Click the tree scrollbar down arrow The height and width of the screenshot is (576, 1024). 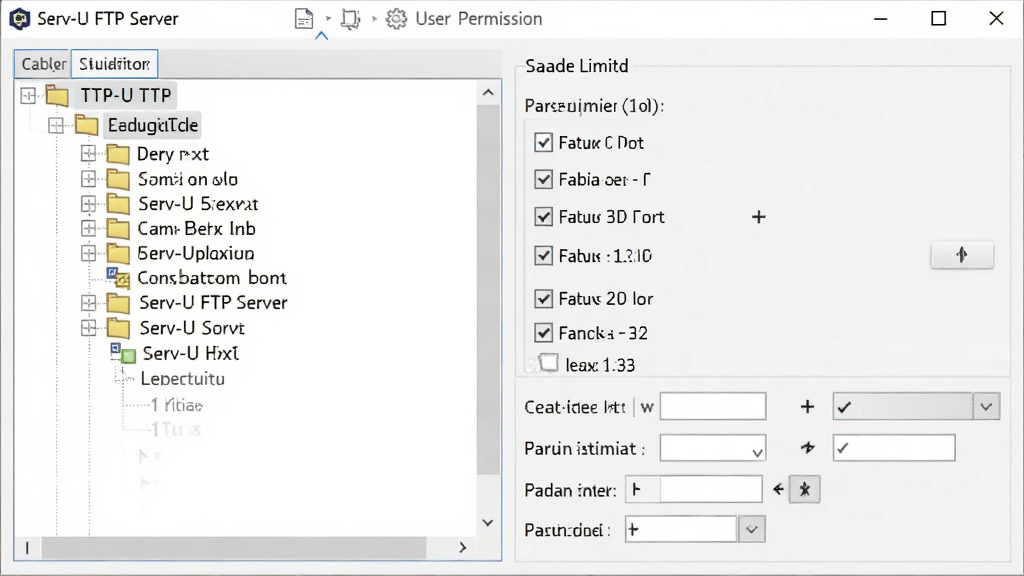pos(488,522)
